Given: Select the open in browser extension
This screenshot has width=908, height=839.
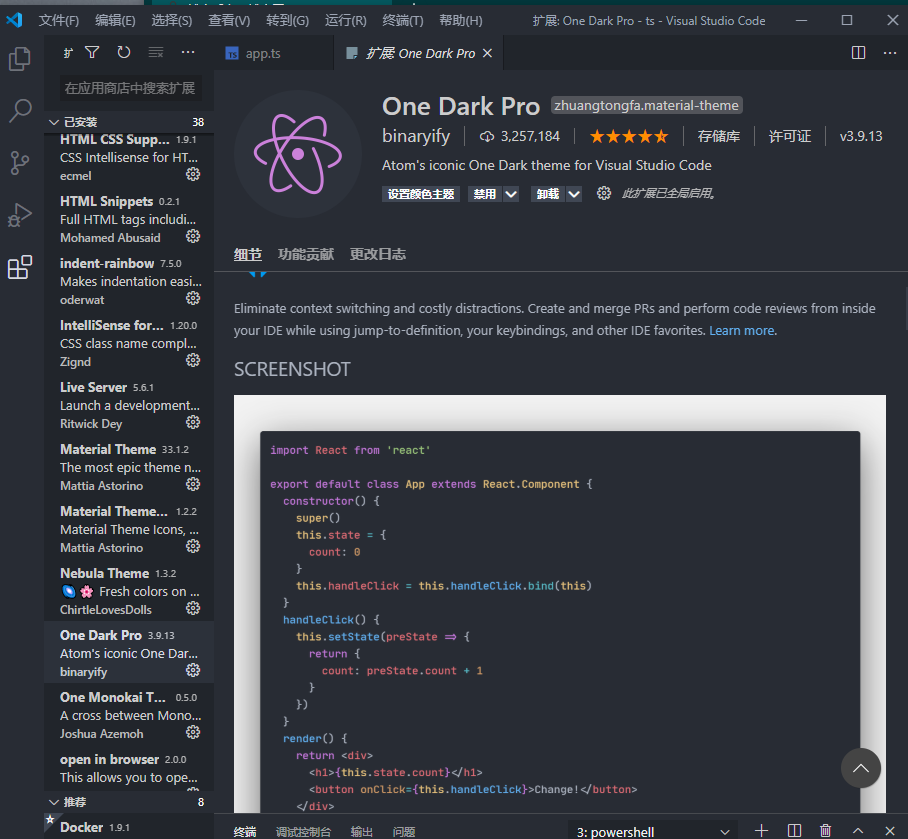Looking at the screenshot, I should [x=129, y=768].
